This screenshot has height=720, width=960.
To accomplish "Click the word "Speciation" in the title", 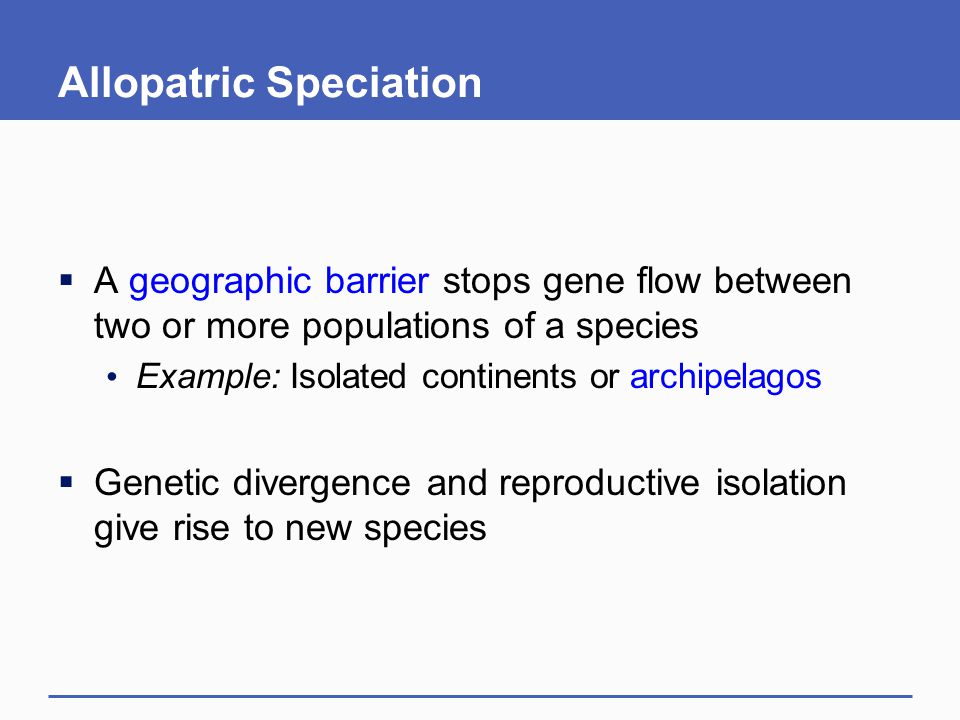I will [374, 83].
